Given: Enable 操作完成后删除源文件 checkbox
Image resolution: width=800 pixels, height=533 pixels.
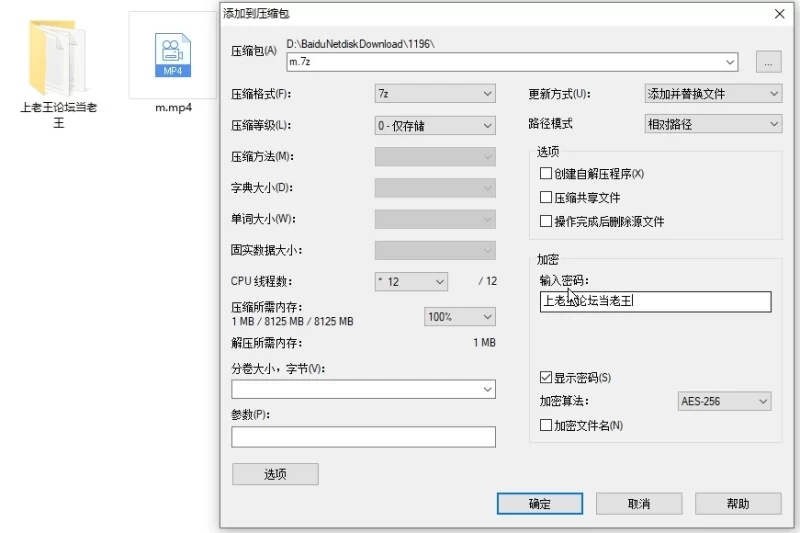Looking at the screenshot, I should pyautogui.click(x=545, y=221).
